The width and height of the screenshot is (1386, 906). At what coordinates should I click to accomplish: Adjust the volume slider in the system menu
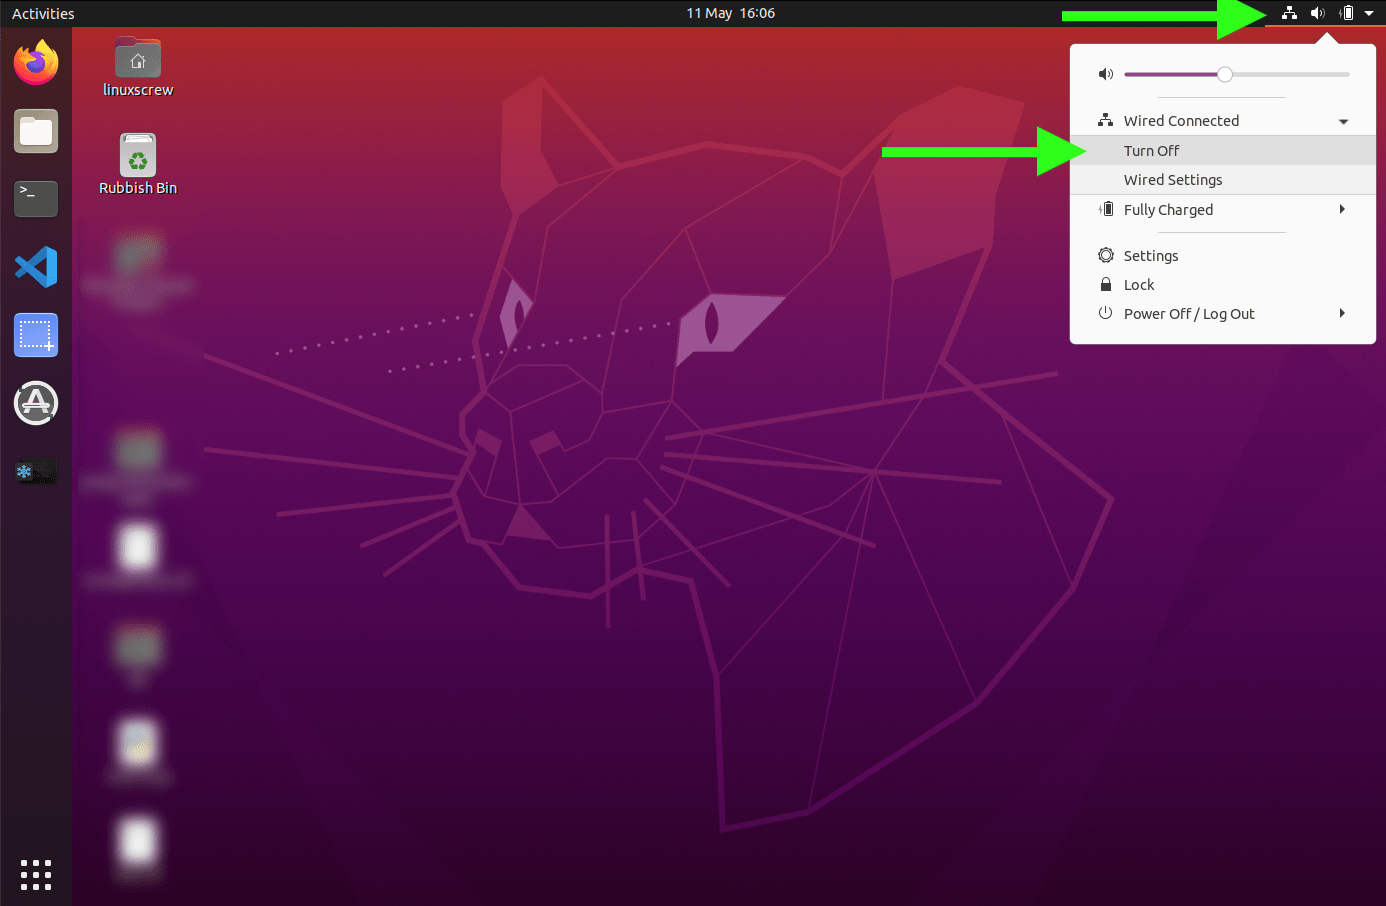tap(1224, 73)
